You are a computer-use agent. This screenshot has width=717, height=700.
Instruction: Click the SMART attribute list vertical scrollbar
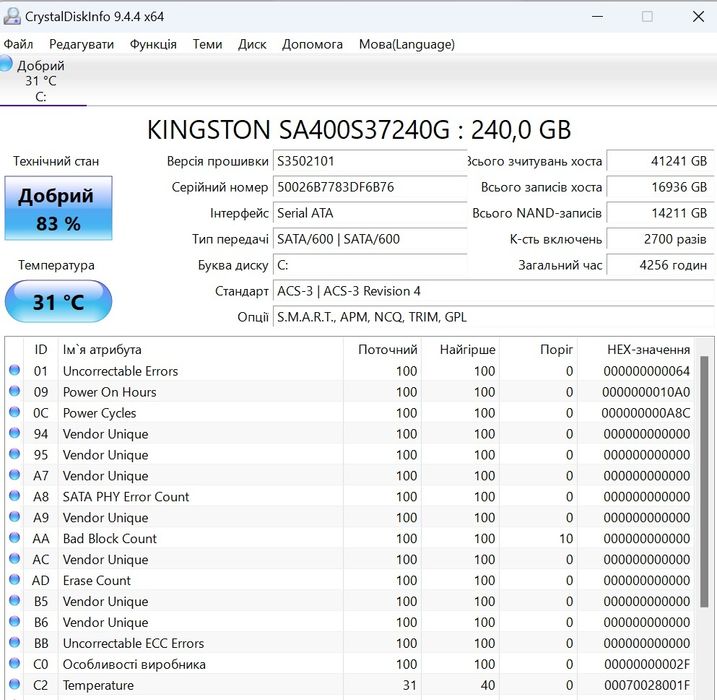point(704,482)
